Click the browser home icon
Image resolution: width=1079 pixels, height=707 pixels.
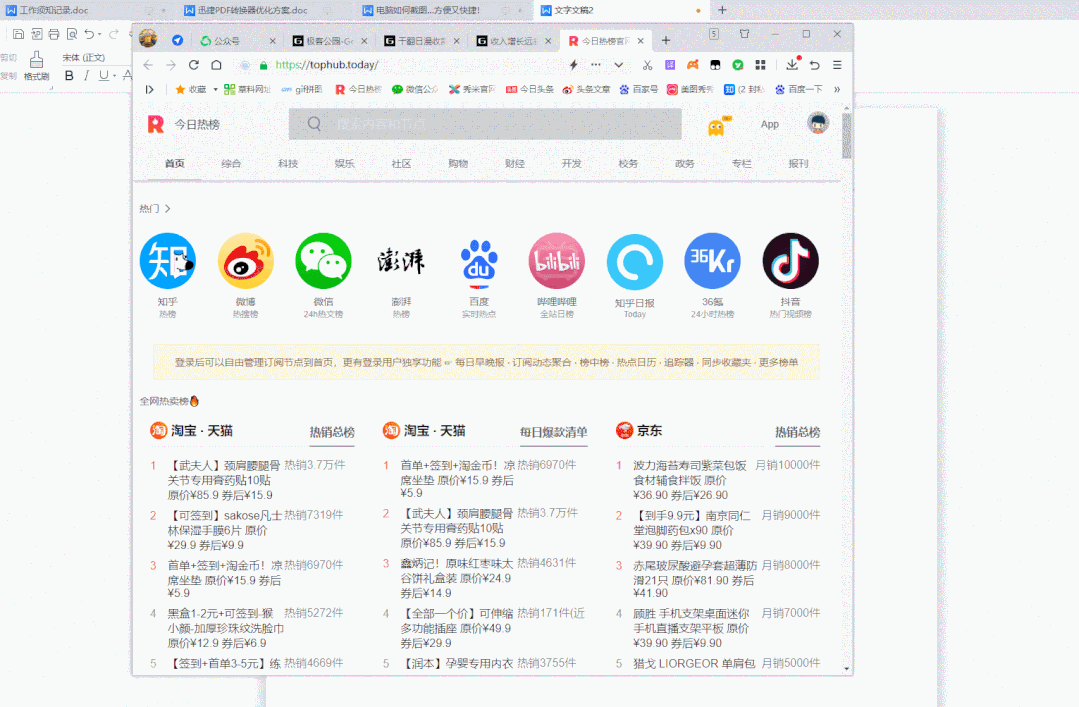click(x=216, y=63)
